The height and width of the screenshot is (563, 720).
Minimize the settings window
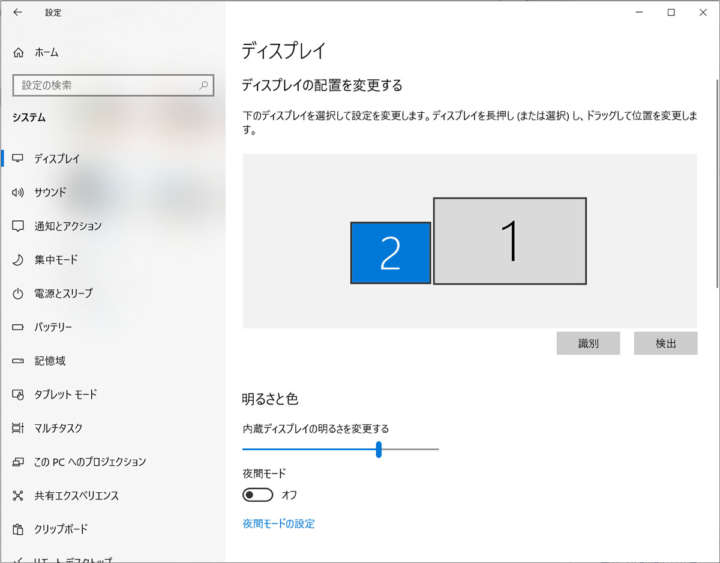(x=639, y=12)
